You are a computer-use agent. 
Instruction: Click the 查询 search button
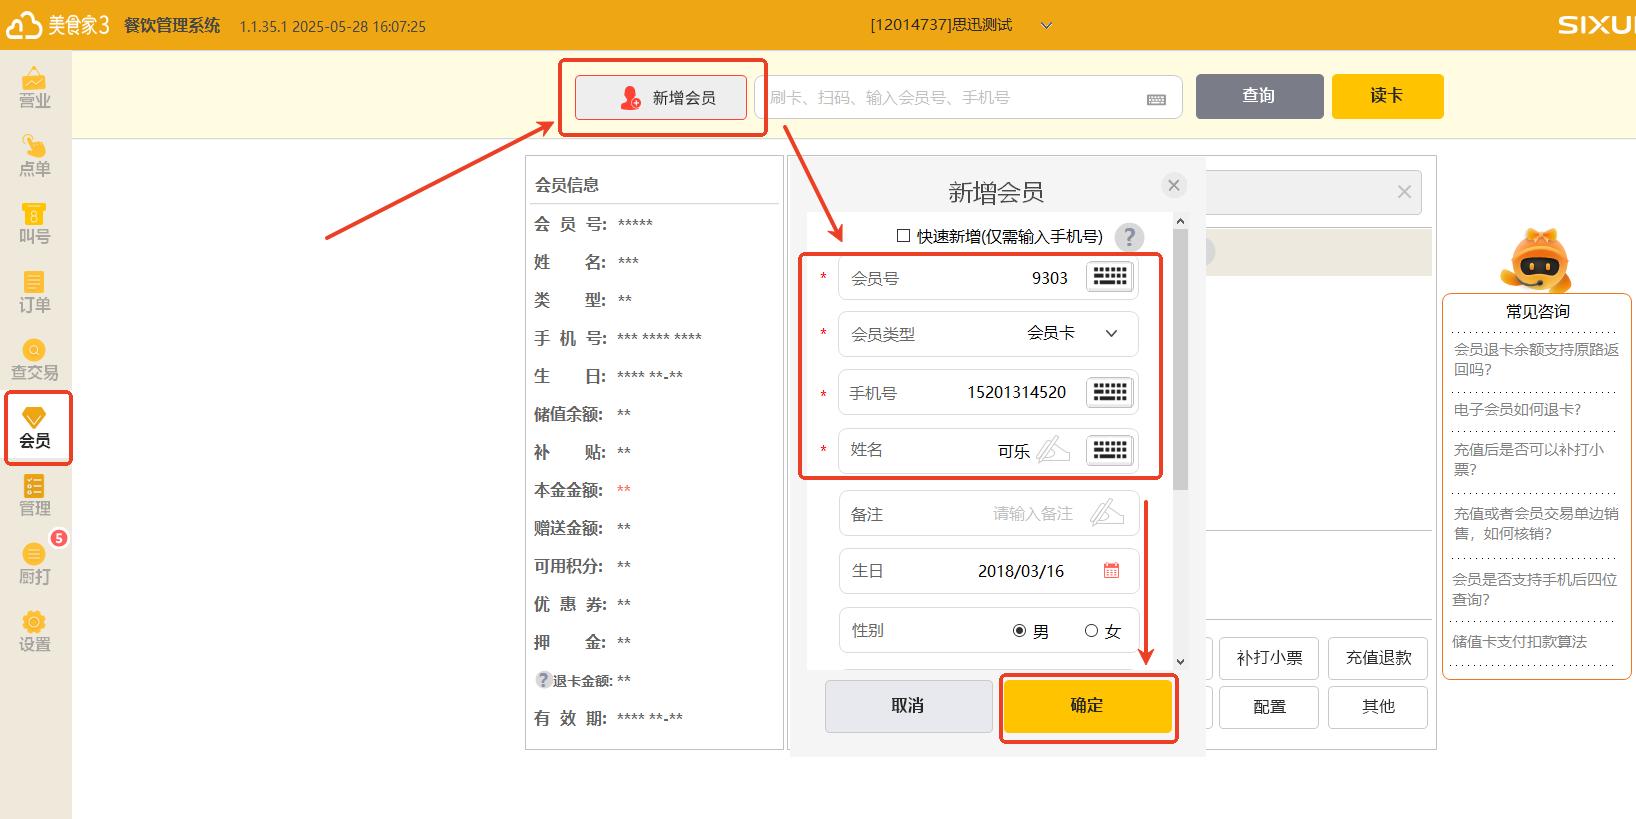coord(1259,96)
